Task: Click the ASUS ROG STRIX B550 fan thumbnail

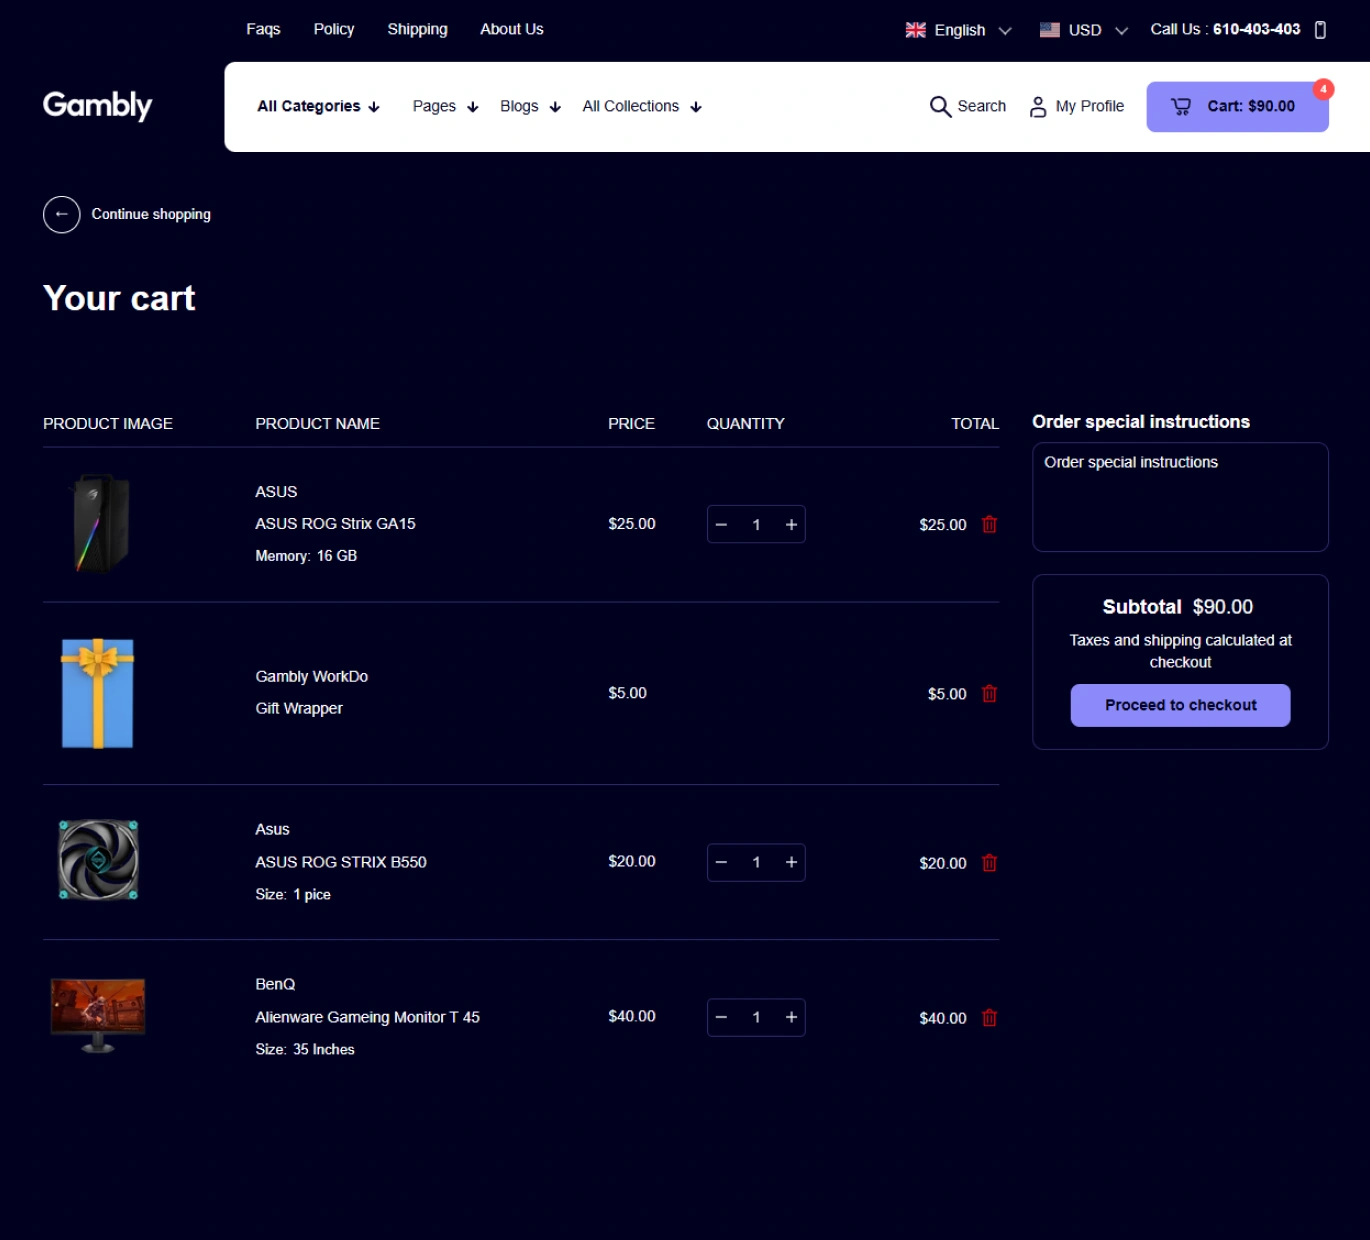Action: pos(98,860)
